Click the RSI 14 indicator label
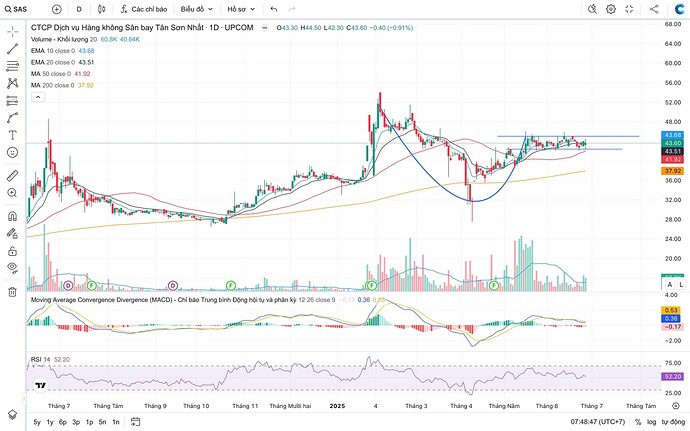 pyautogui.click(x=40, y=360)
